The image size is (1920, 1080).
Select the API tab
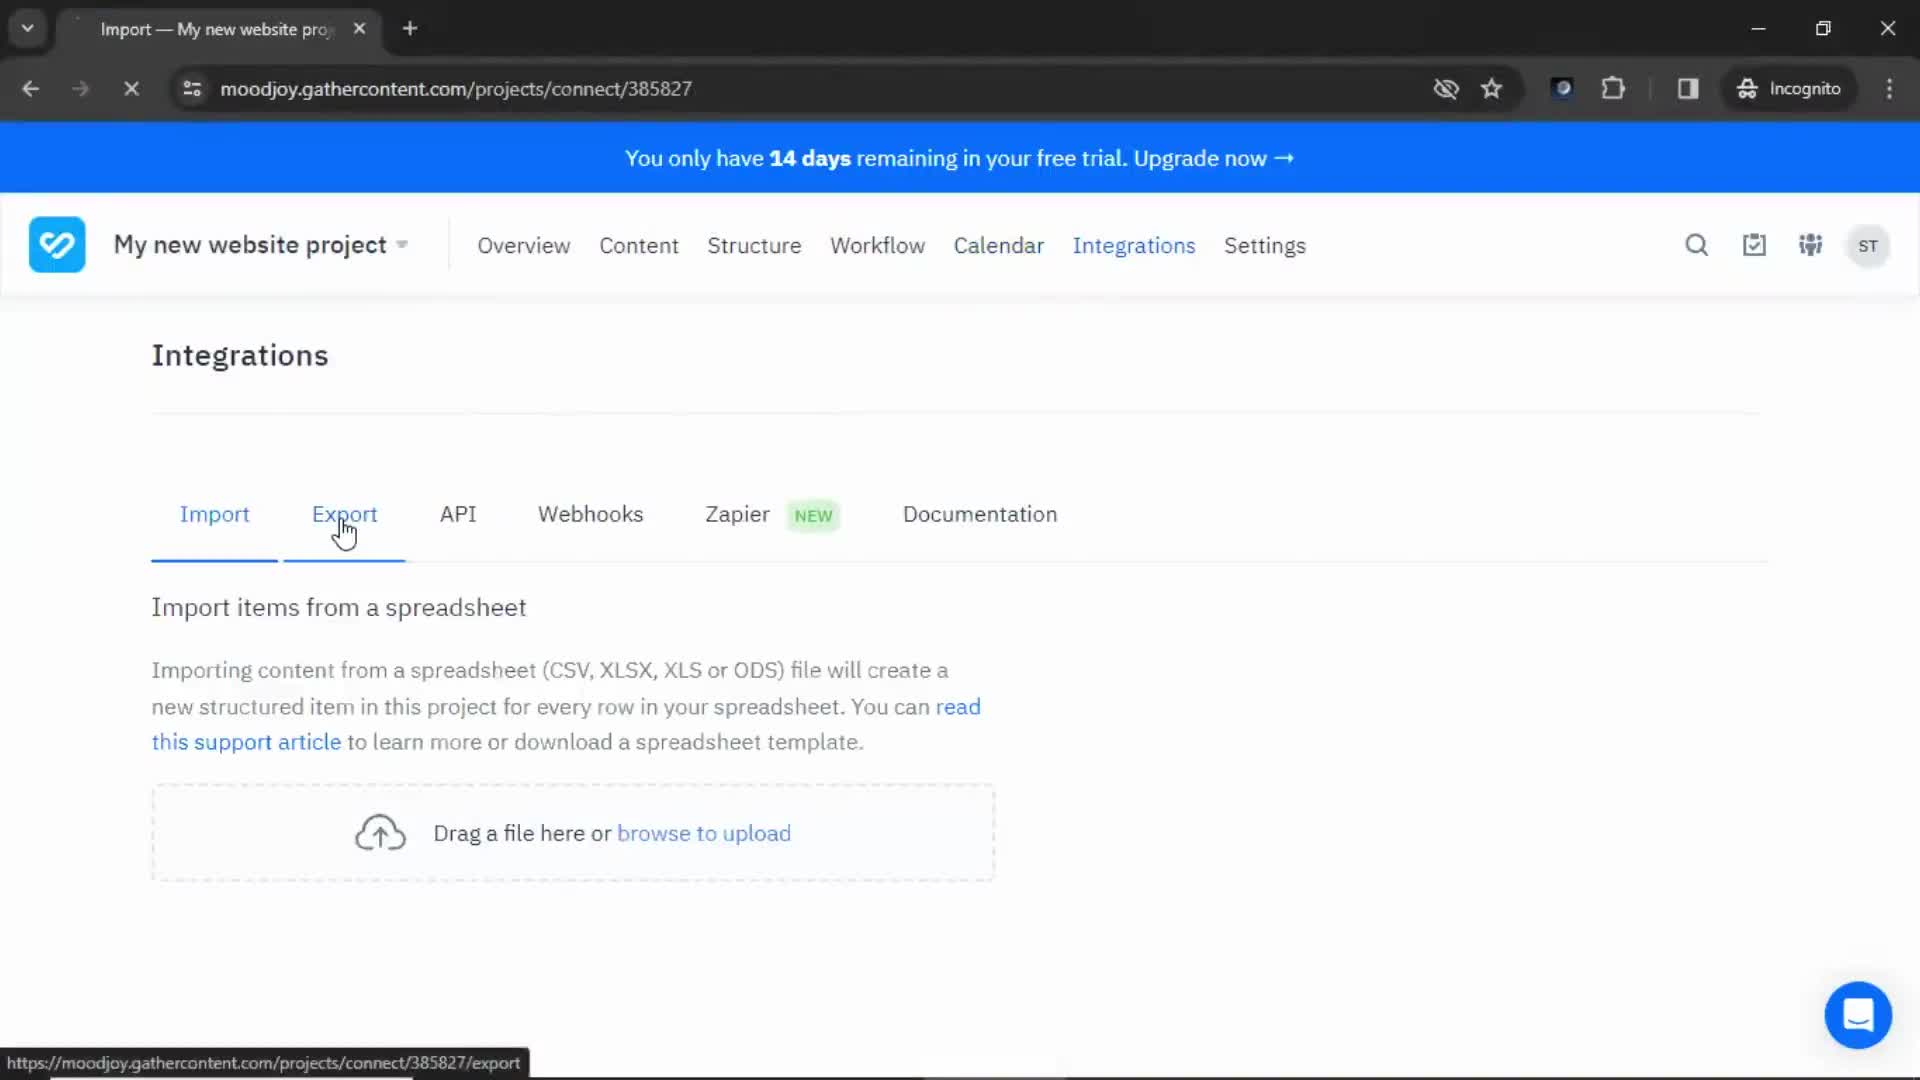[459, 513]
